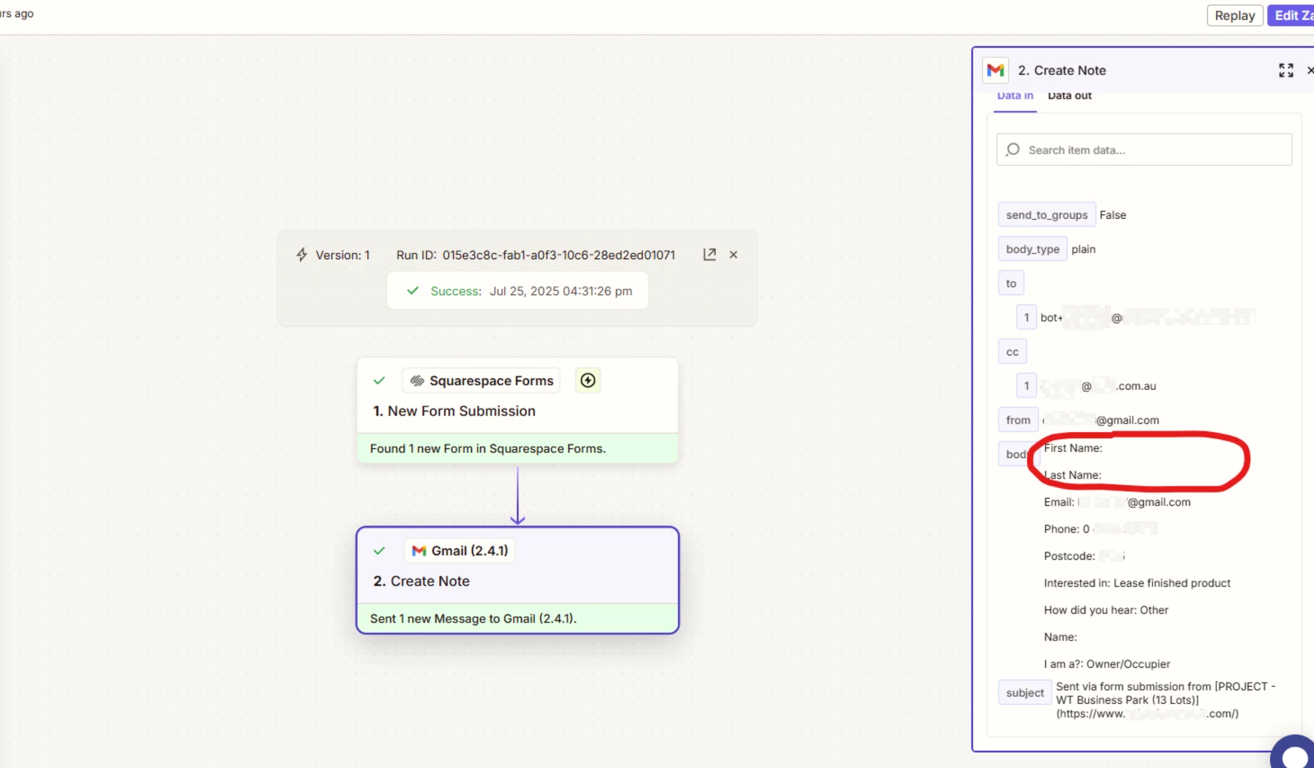Click Gmail icon in Create Note panel header
The height and width of the screenshot is (768, 1314).
point(995,70)
